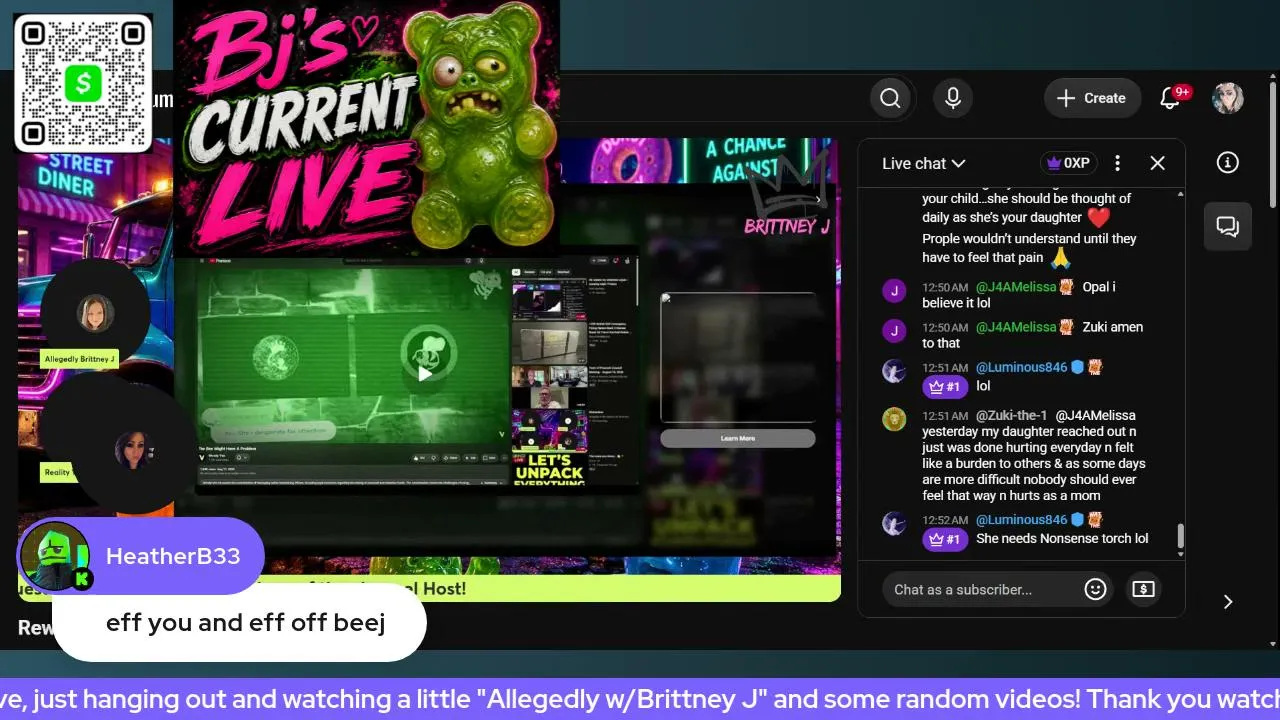
Task: Click the 'Allegedly Brittney J' name label
Action: pyautogui.click(x=80, y=359)
